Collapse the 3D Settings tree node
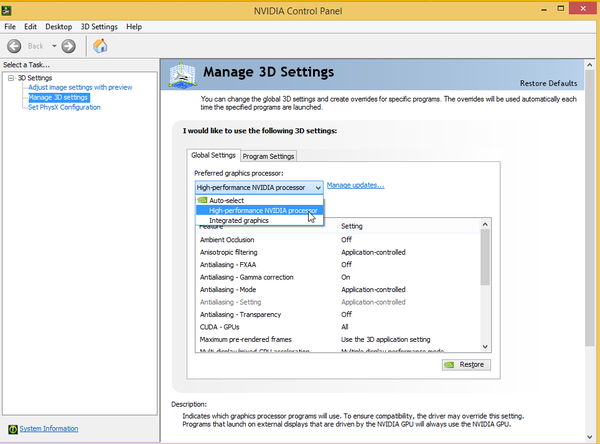The width and height of the screenshot is (600, 444). (9, 78)
